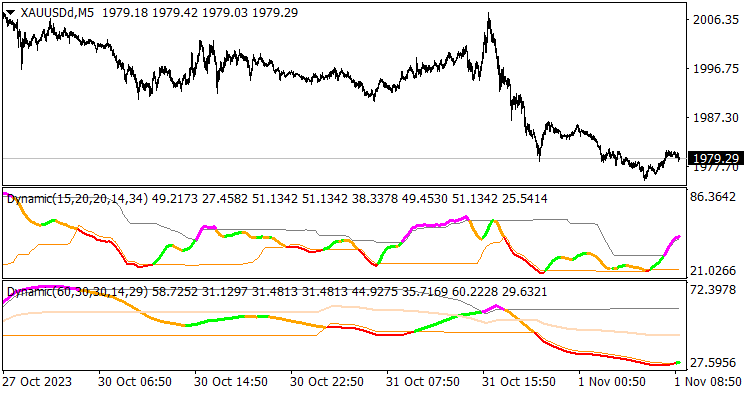Click the 31 Oct 15:50 time axis label
The image size is (750, 394).
(519, 382)
